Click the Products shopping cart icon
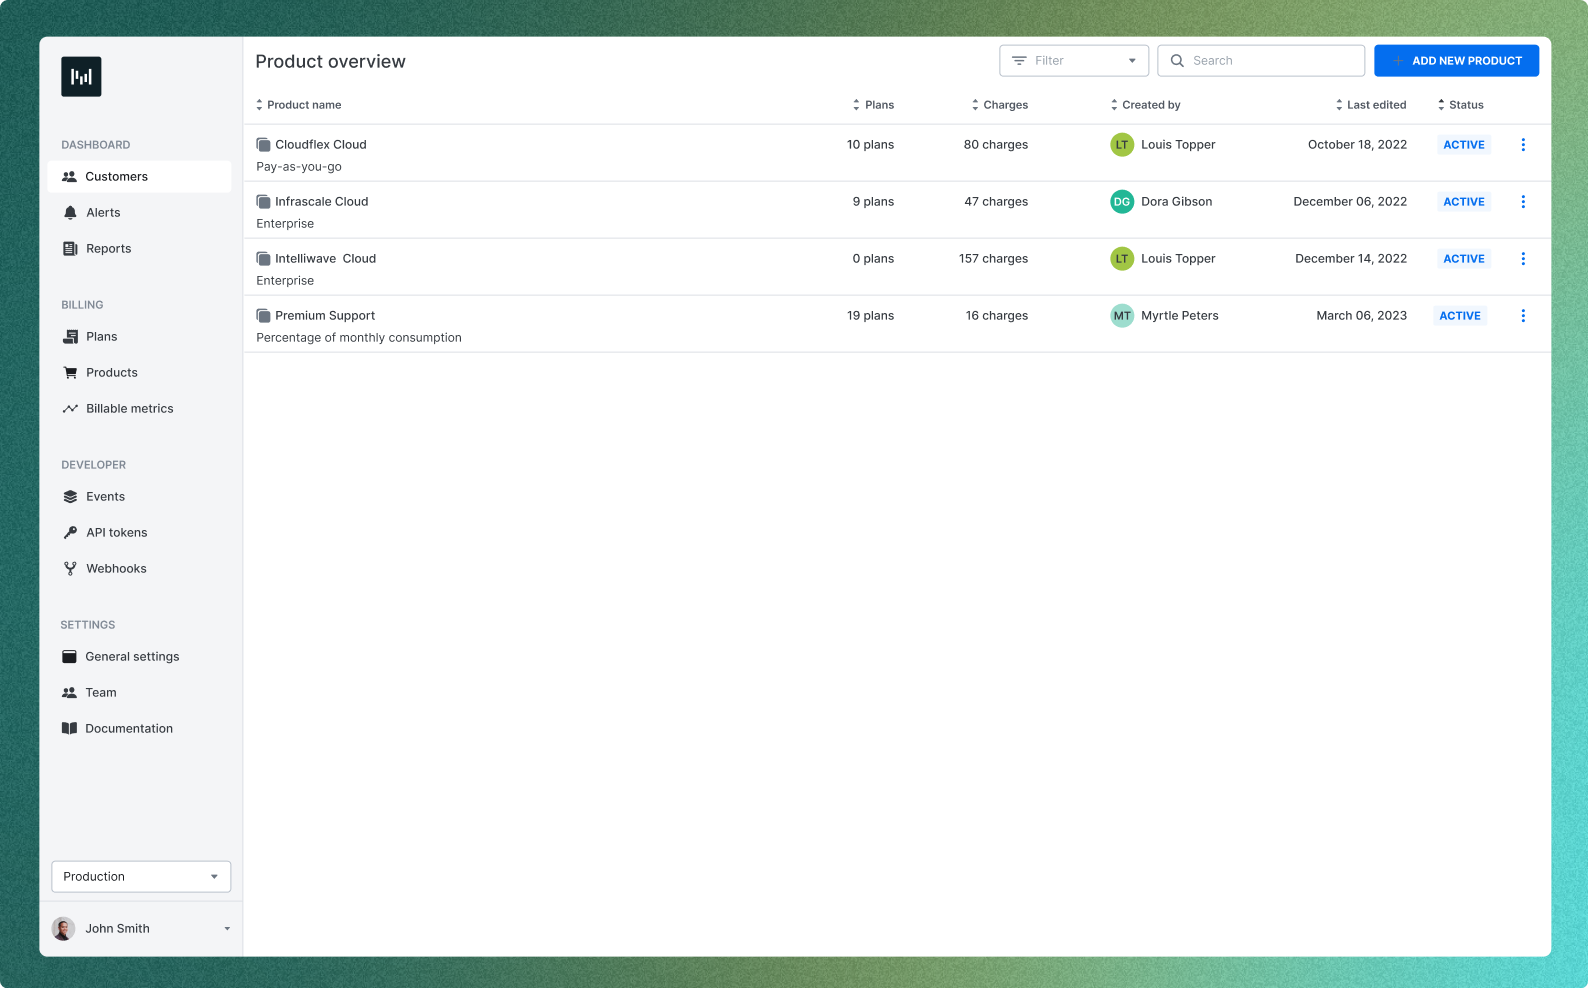This screenshot has width=1588, height=988. [70, 373]
